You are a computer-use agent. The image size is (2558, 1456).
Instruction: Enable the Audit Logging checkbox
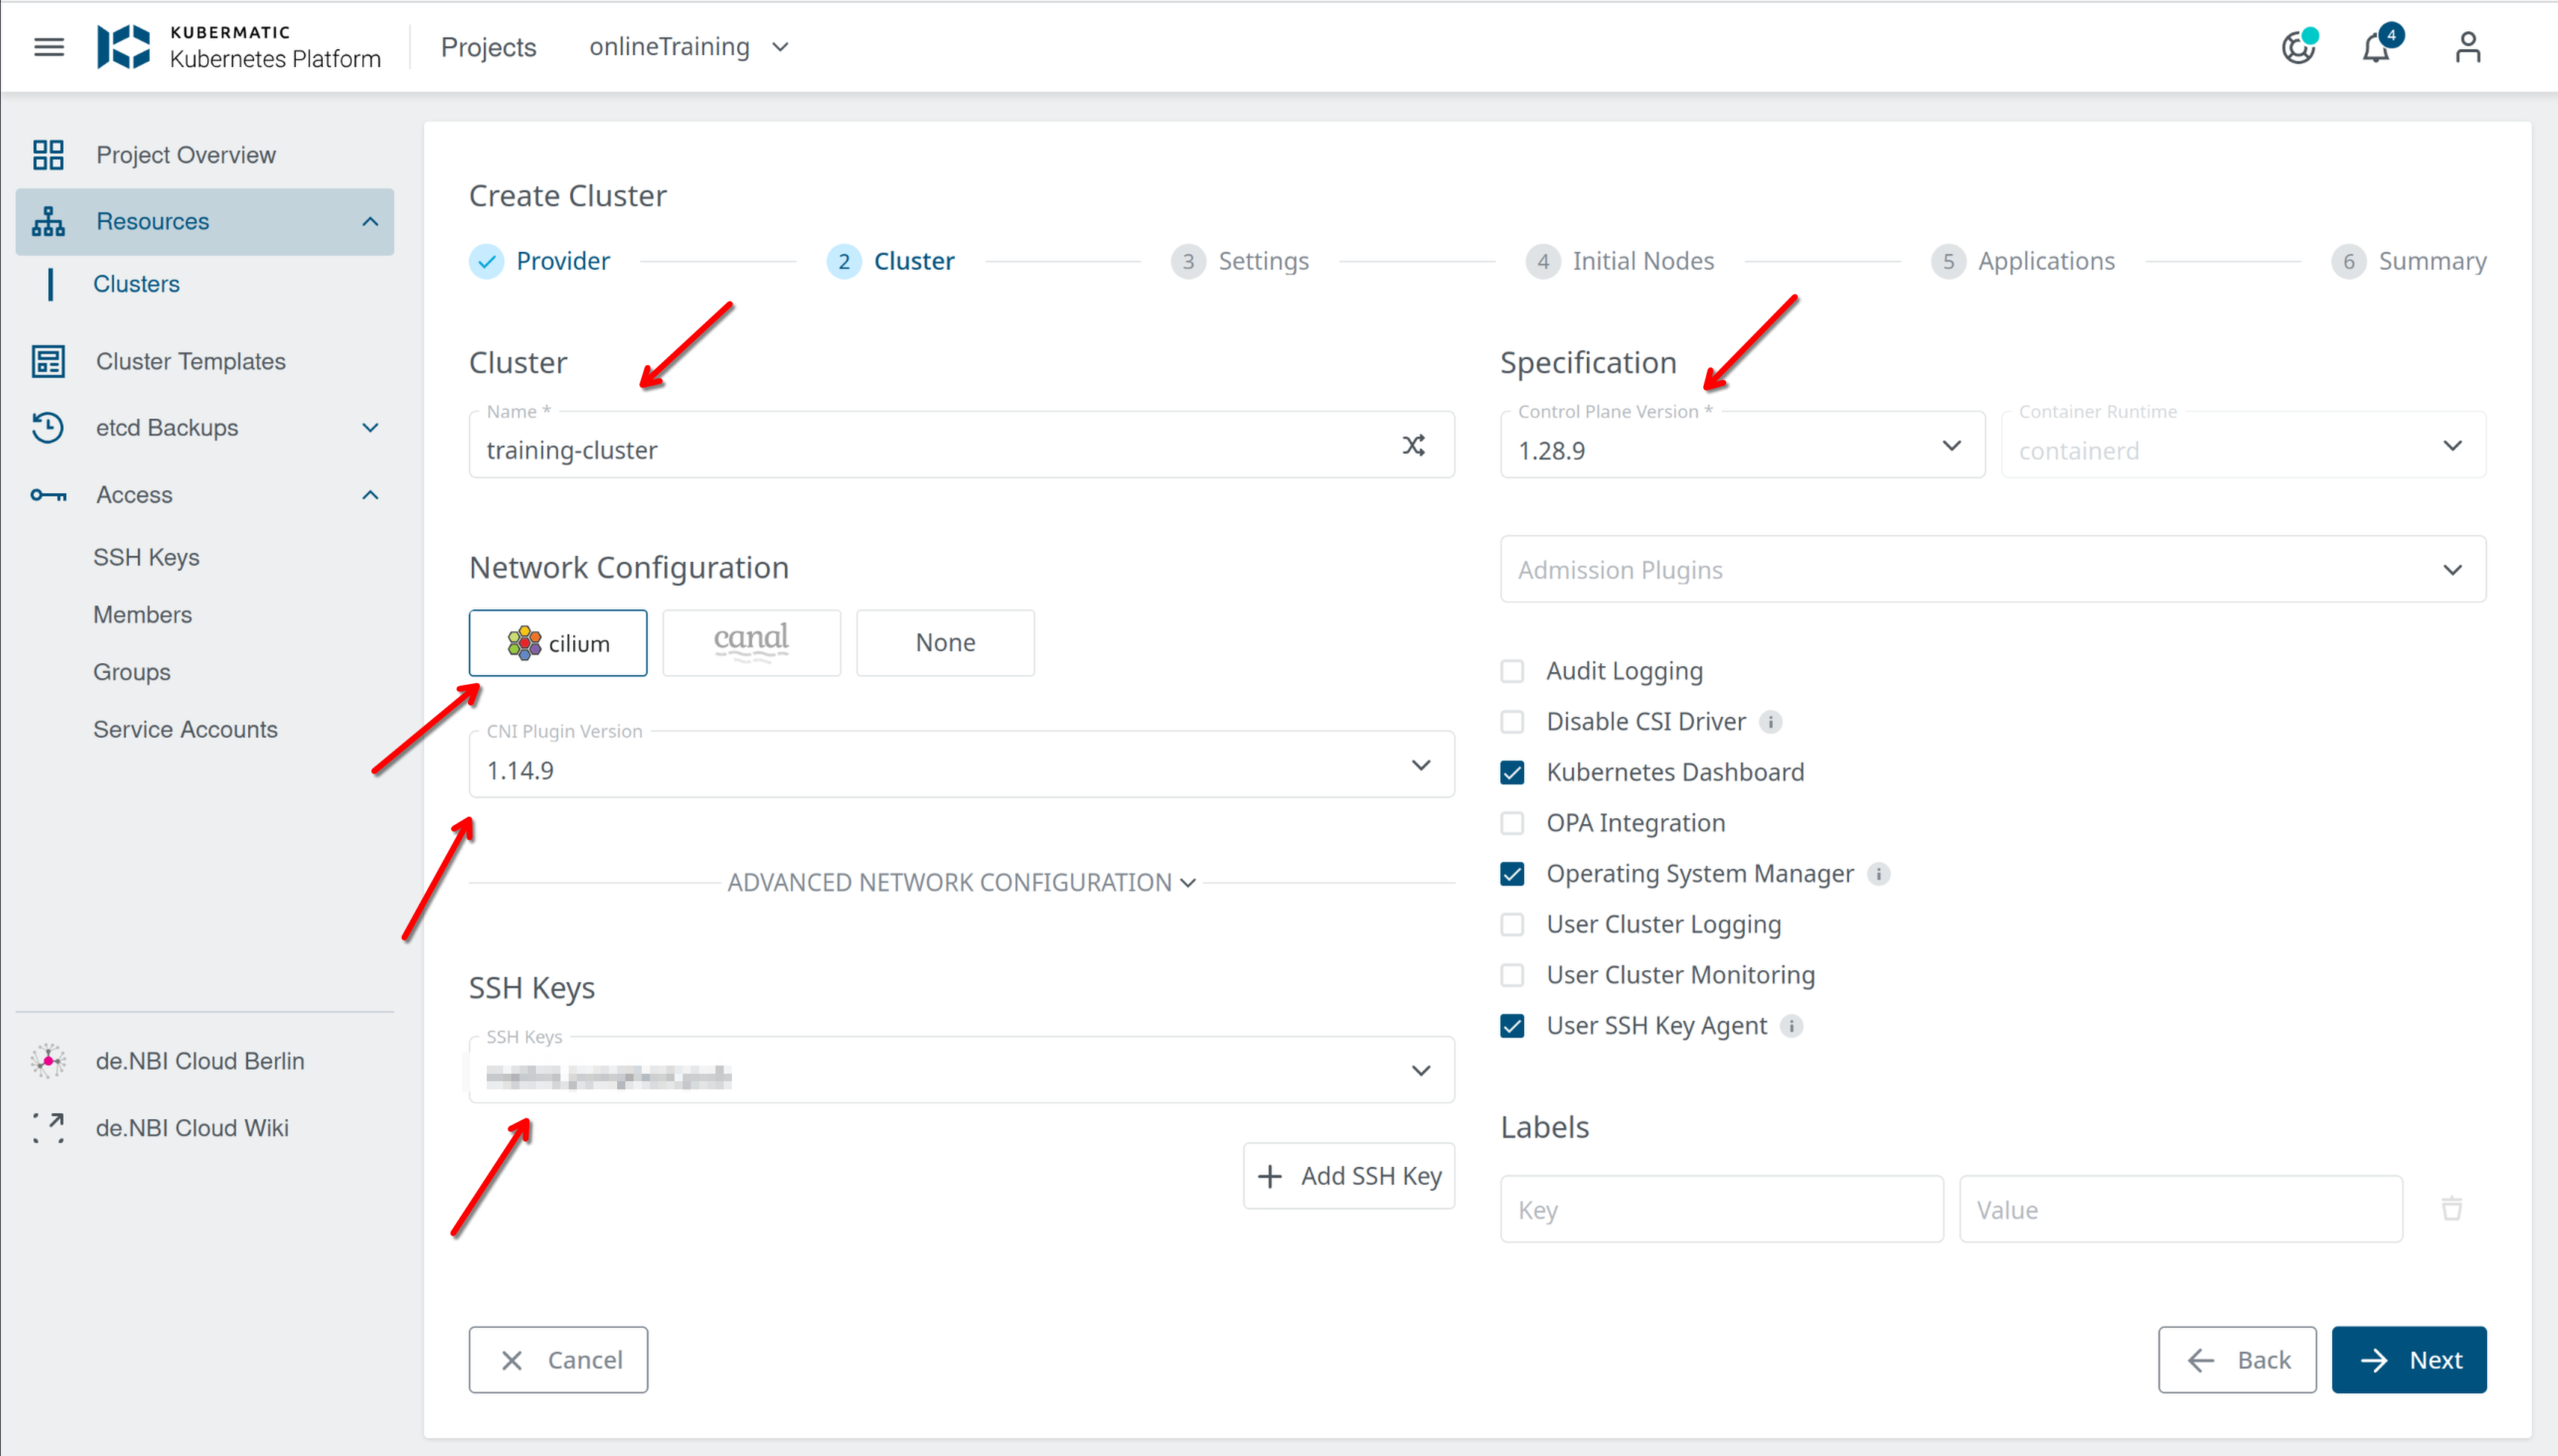(1512, 671)
